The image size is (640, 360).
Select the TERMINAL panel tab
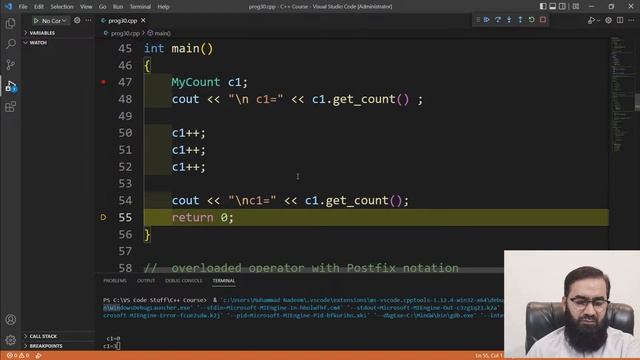click(x=224, y=281)
